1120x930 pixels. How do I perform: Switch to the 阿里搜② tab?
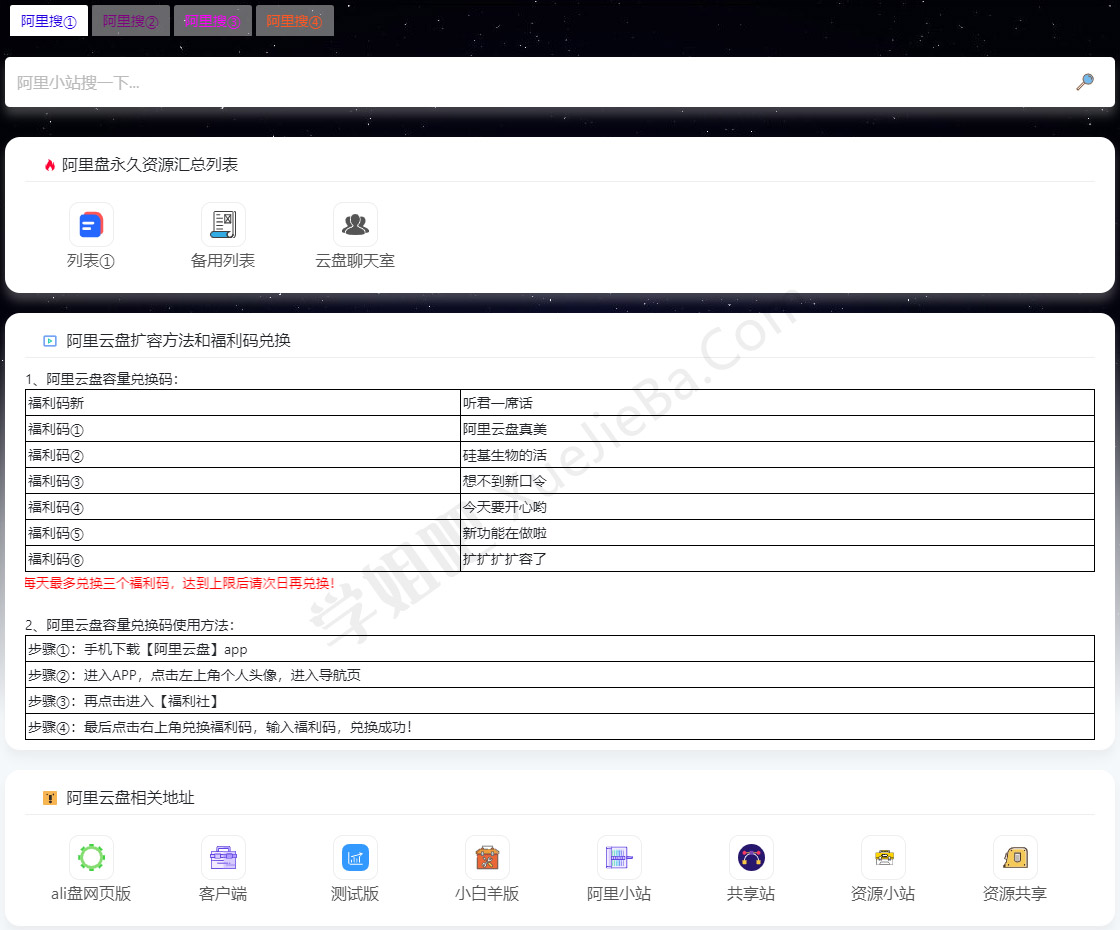coord(131,21)
